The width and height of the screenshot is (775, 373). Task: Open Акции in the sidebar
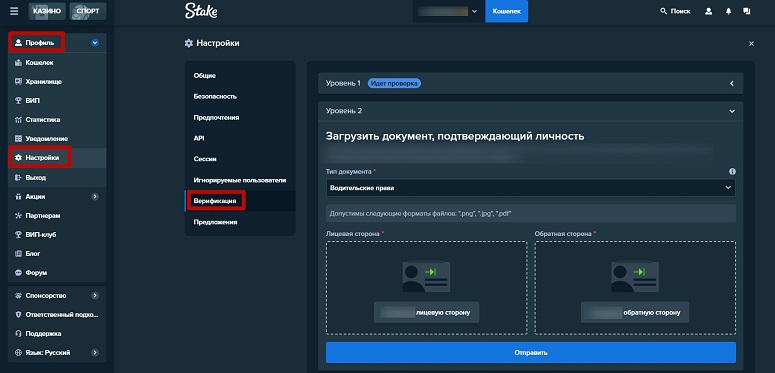(57, 197)
